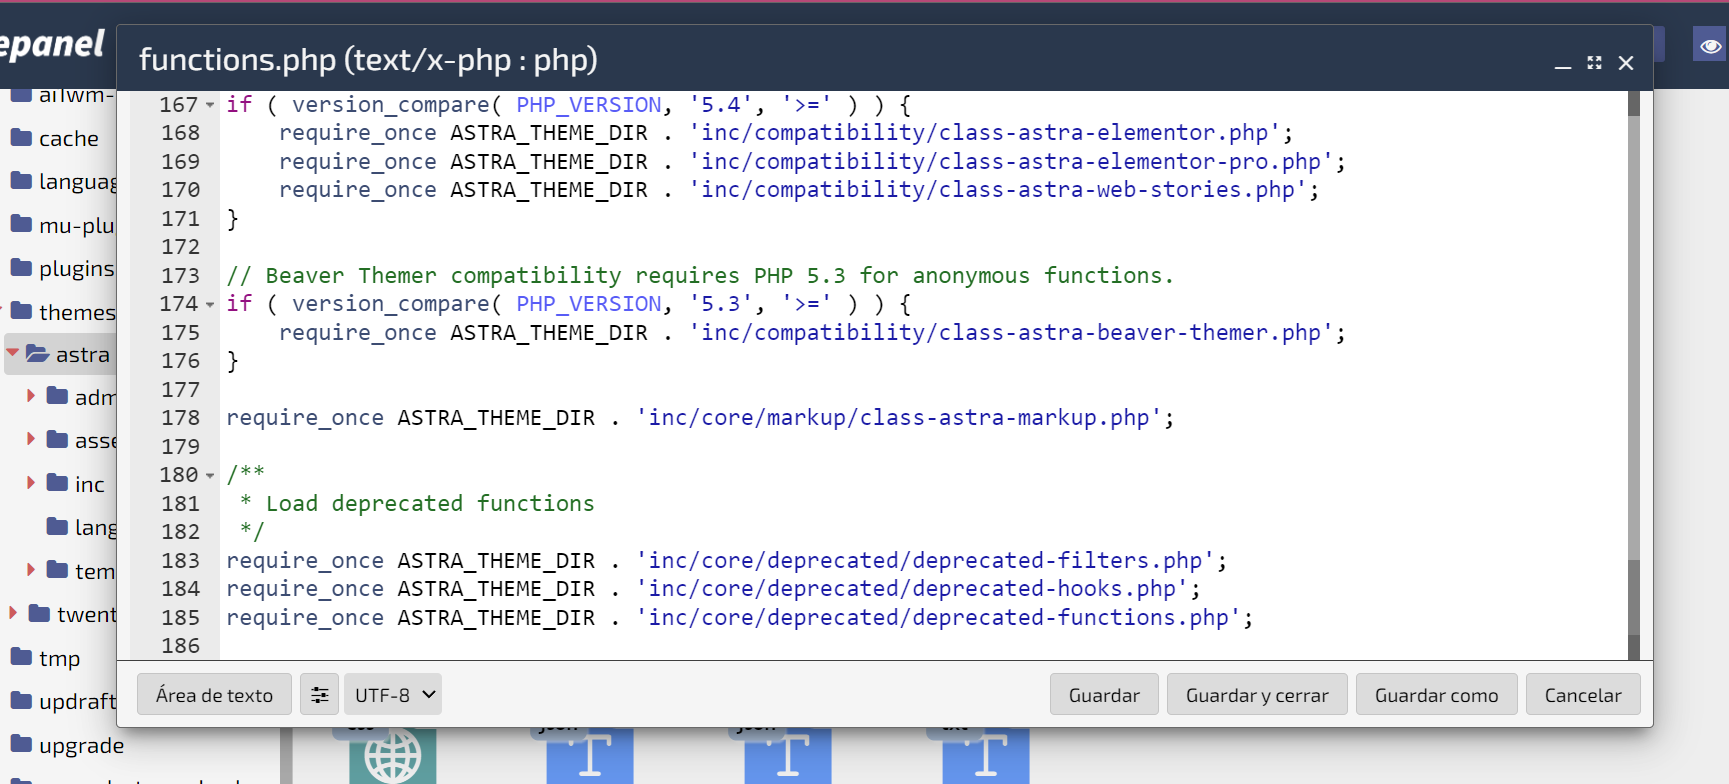Place cursor on 'deprecated-filters.php' string
Viewport: 1729px width, 784px height.
926,561
